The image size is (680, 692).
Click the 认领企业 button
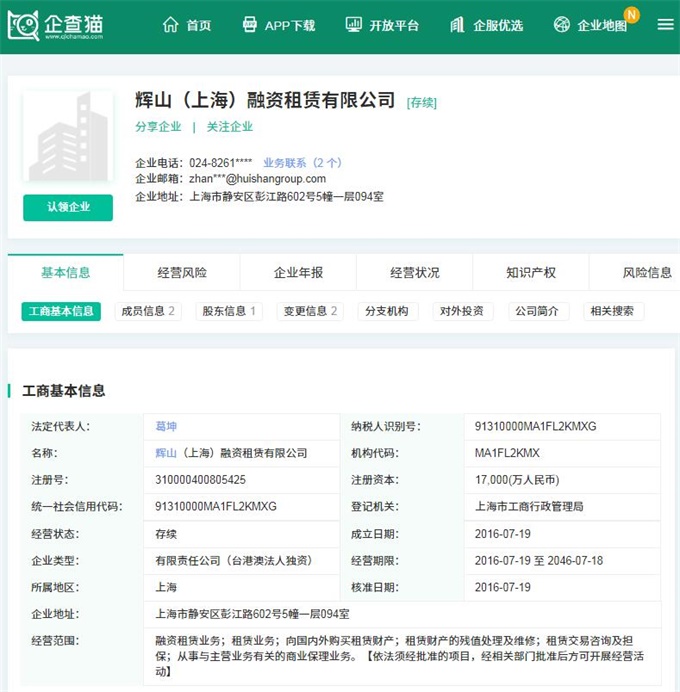point(68,207)
